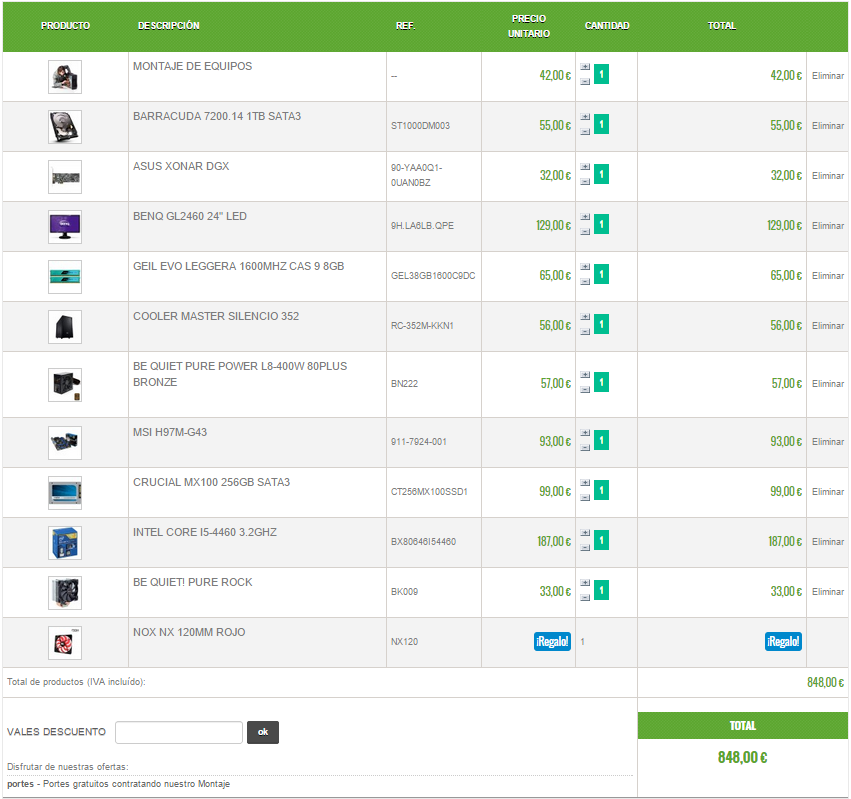Remove Cooler Master Silencio 352 with Eliminar
The image size is (851, 799).
(828, 326)
